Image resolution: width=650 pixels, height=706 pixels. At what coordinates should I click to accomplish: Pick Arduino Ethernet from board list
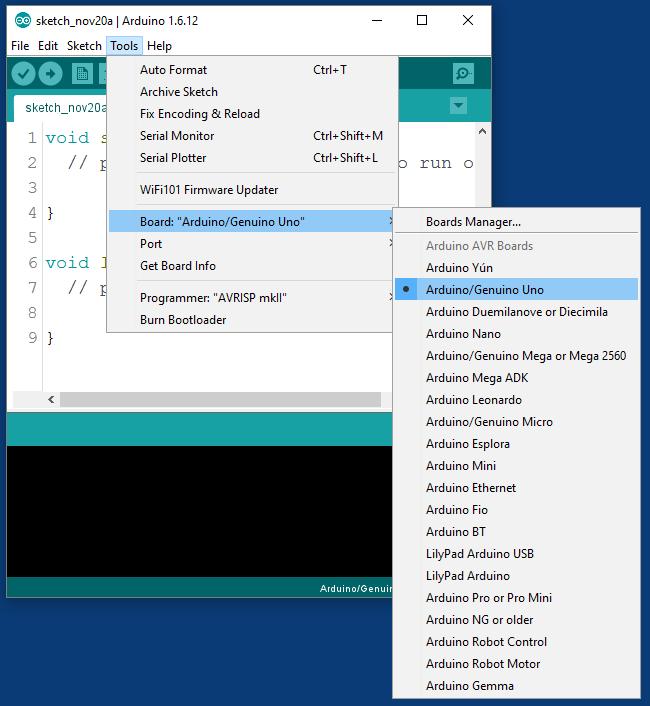pyautogui.click(x=516, y=488)
